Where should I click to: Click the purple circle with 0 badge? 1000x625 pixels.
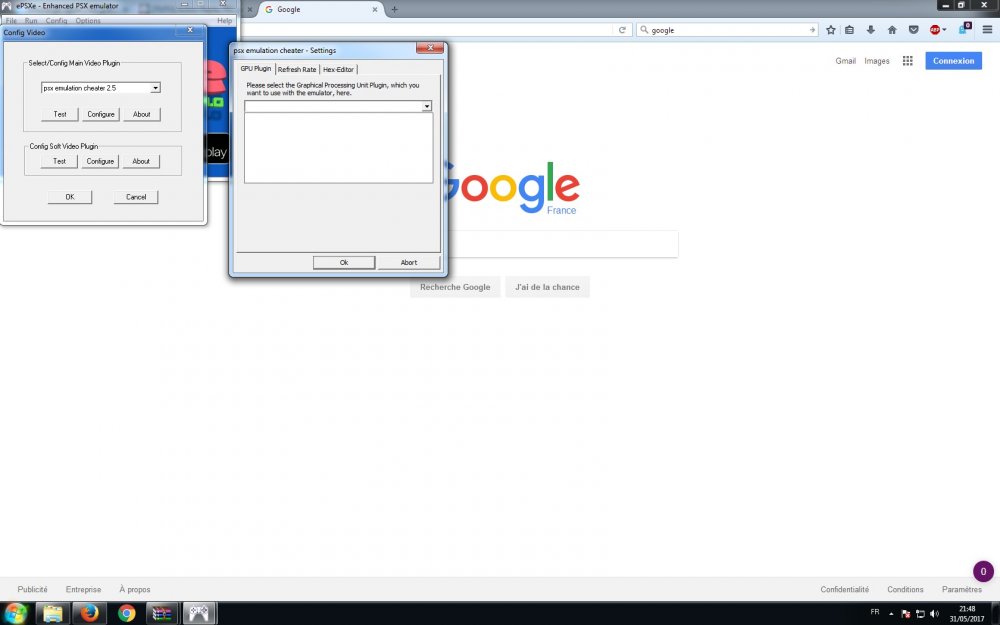(983, 571)
